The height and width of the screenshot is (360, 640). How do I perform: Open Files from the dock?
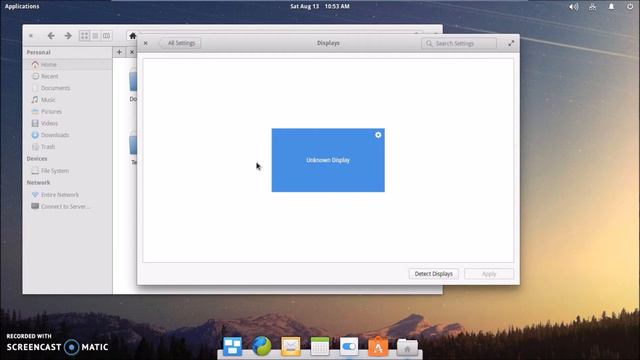[x=407, y=347]
